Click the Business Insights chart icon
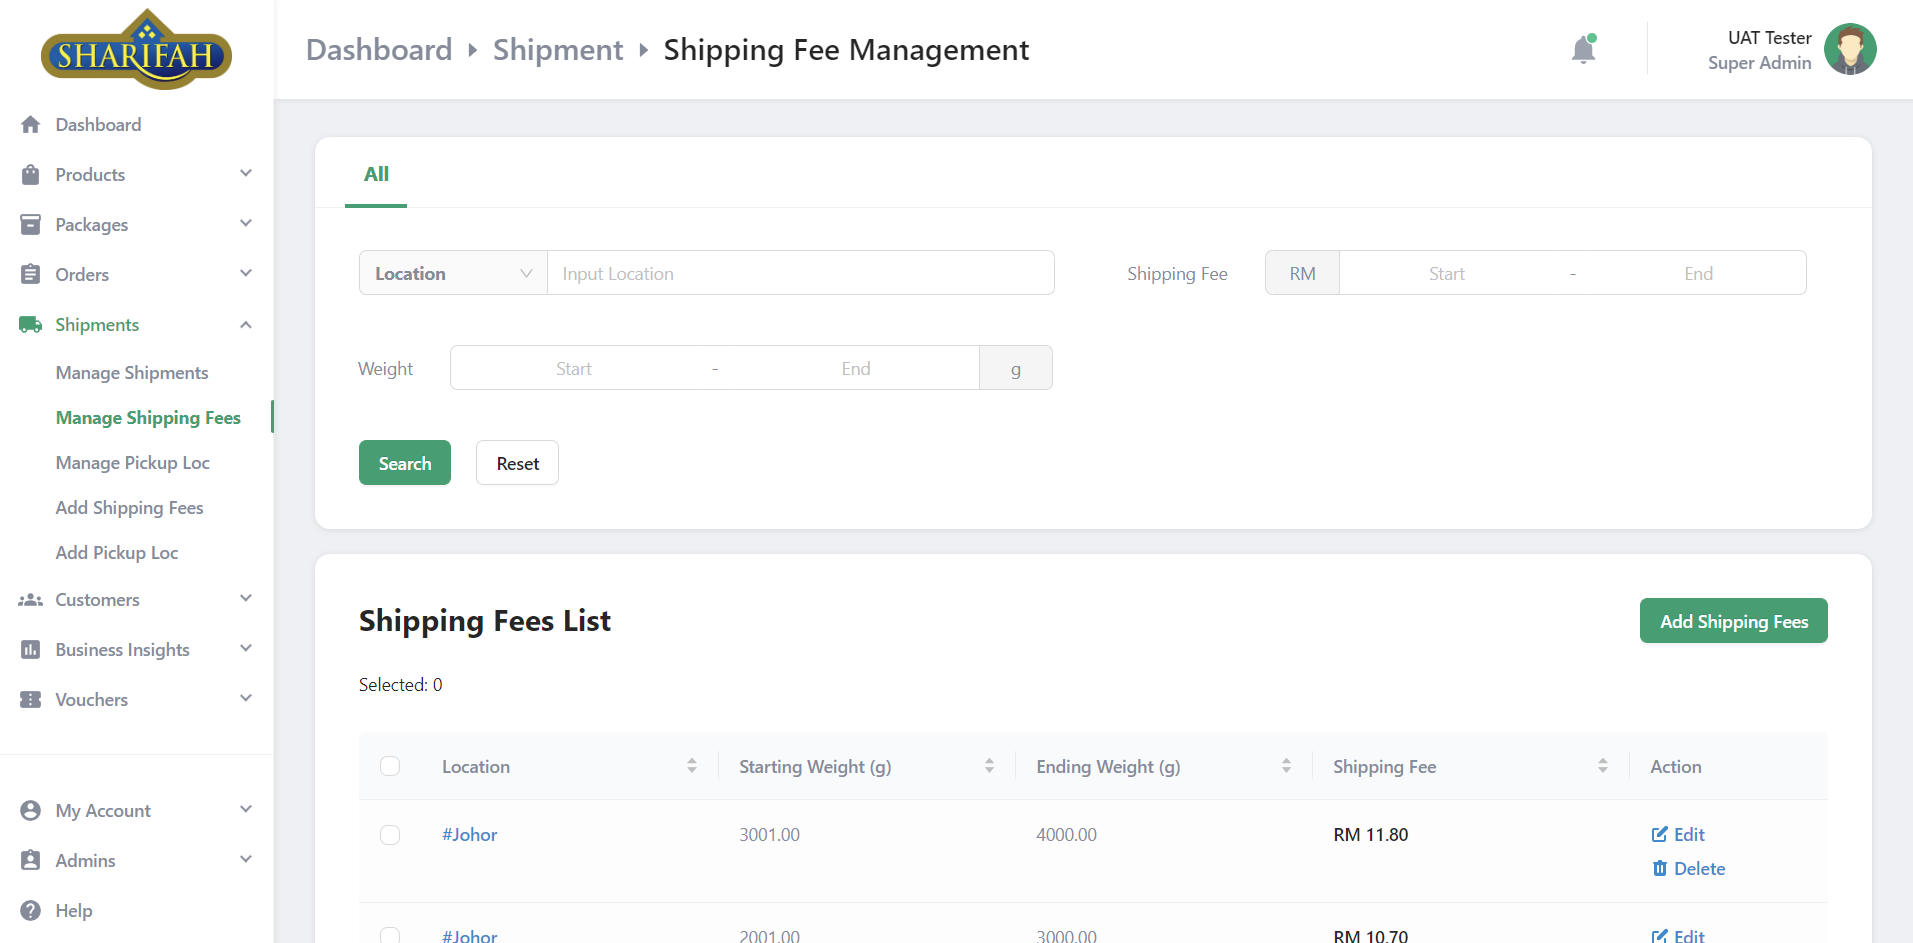 (31, 650)
